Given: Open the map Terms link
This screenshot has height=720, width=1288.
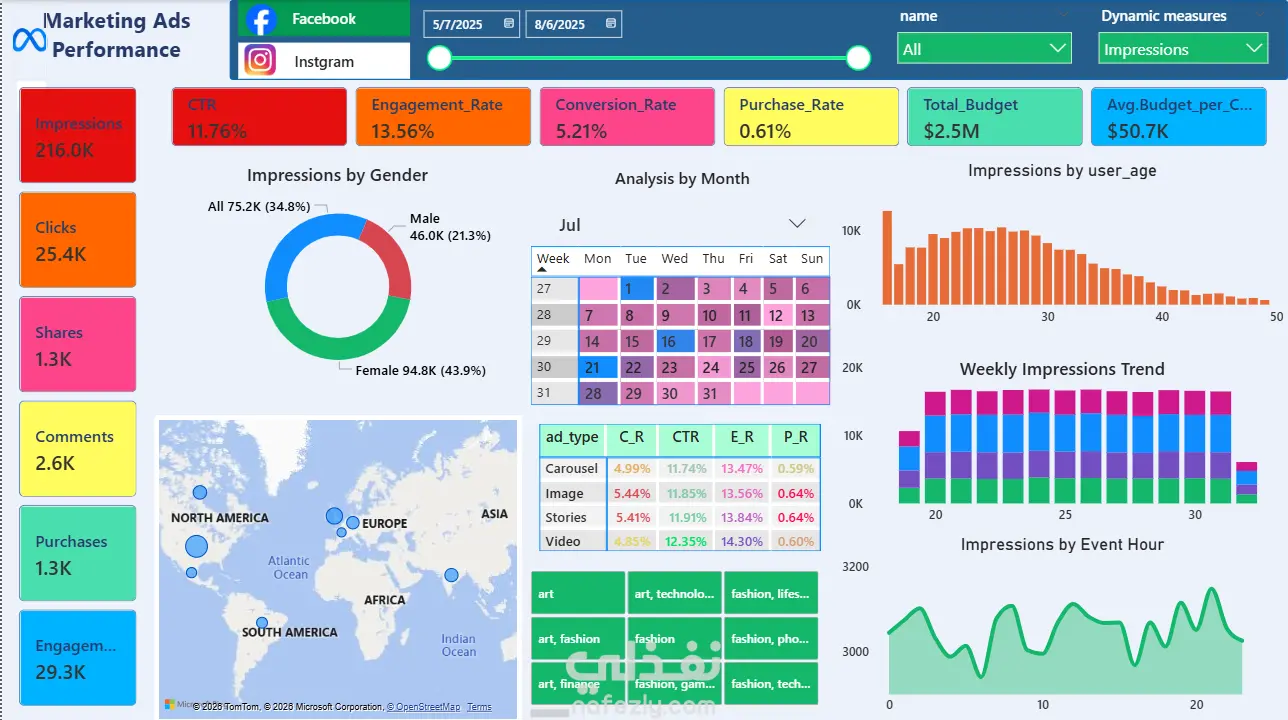Looking at the screenshot, I should tap(479, 707).
